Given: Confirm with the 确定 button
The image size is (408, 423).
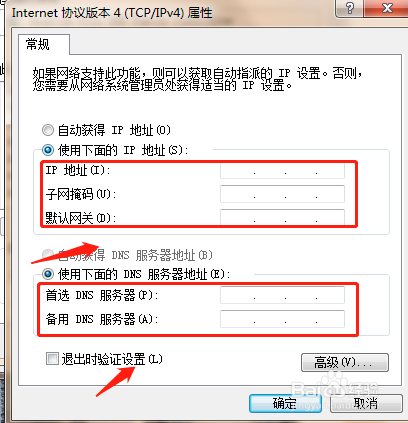Looking at the screenshot, I should click(x=285, y=404).
